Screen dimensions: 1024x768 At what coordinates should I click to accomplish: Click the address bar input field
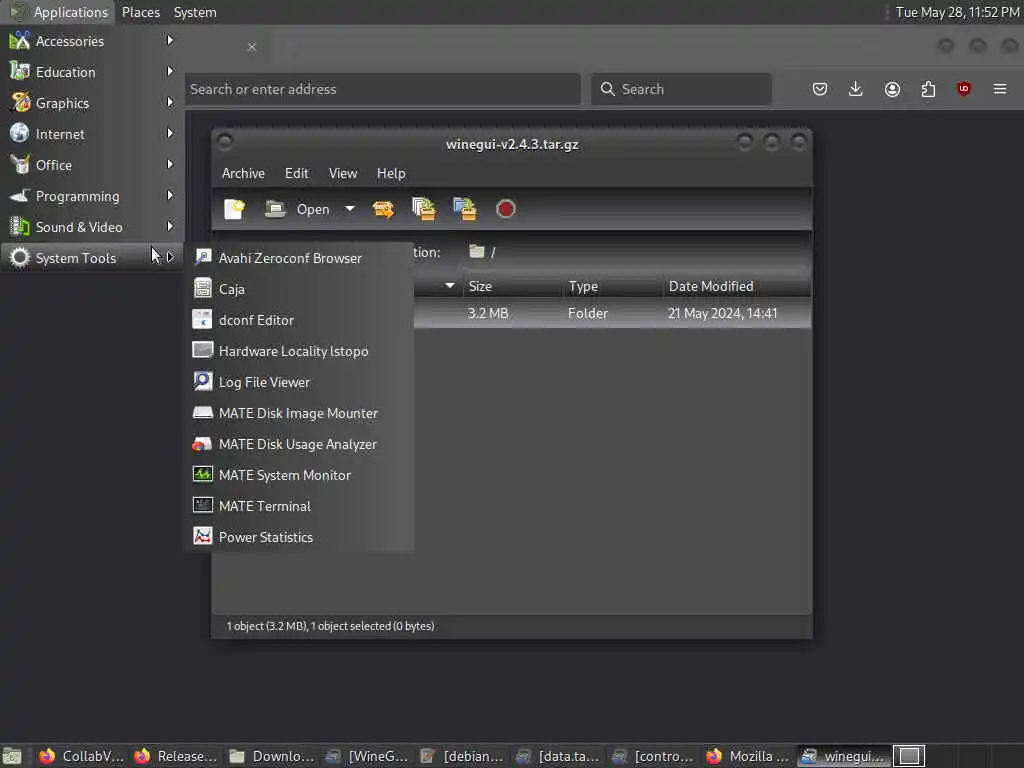coord(383,89)
